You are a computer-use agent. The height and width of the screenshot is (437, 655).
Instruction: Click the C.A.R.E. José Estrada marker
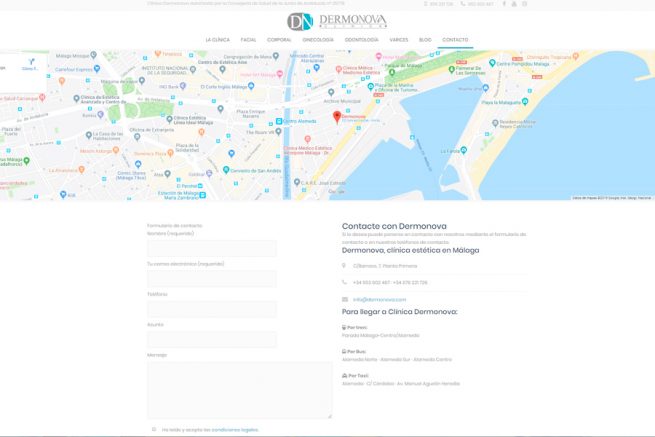pyautogui.click(x=297, y=182)
